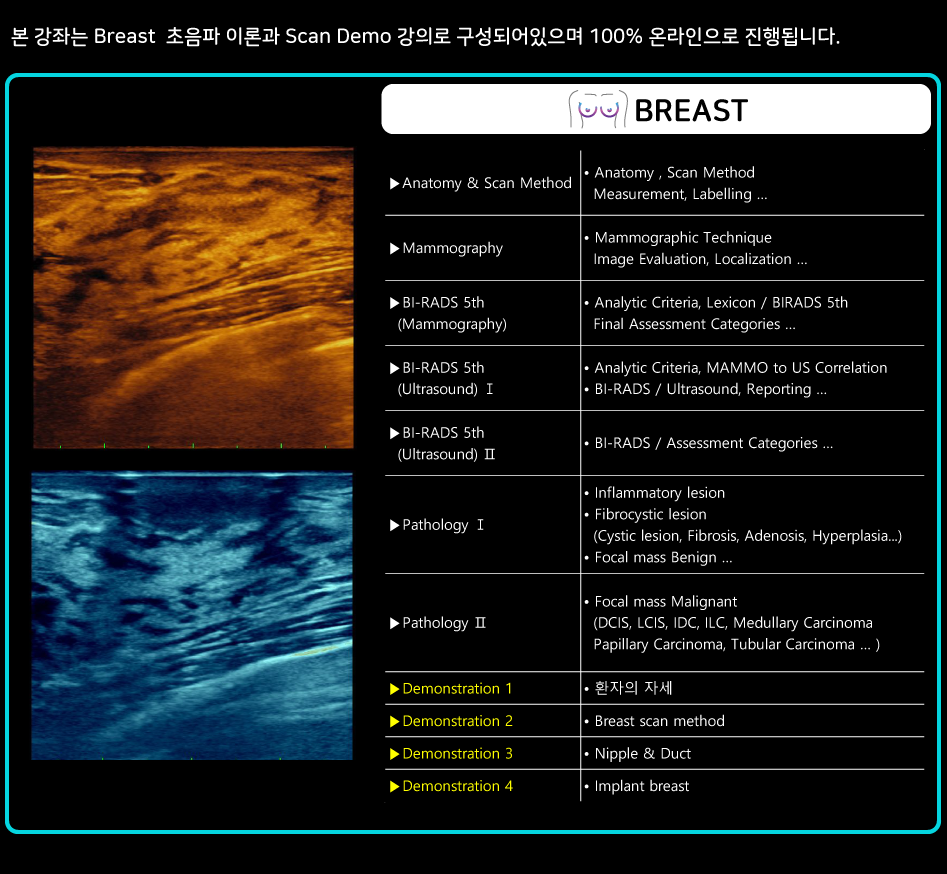Click 'BI-RADS / Assessment Categories ...' text
This screenshot has height=874, width=947.
(713, 444)
